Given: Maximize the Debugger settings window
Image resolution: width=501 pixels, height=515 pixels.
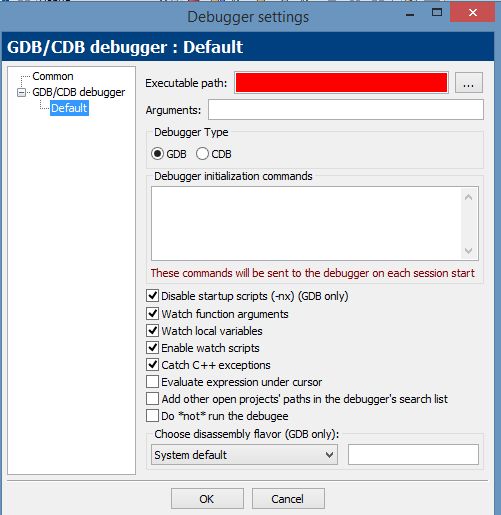Looking at the screenshot, I should [x=437, y=13].
